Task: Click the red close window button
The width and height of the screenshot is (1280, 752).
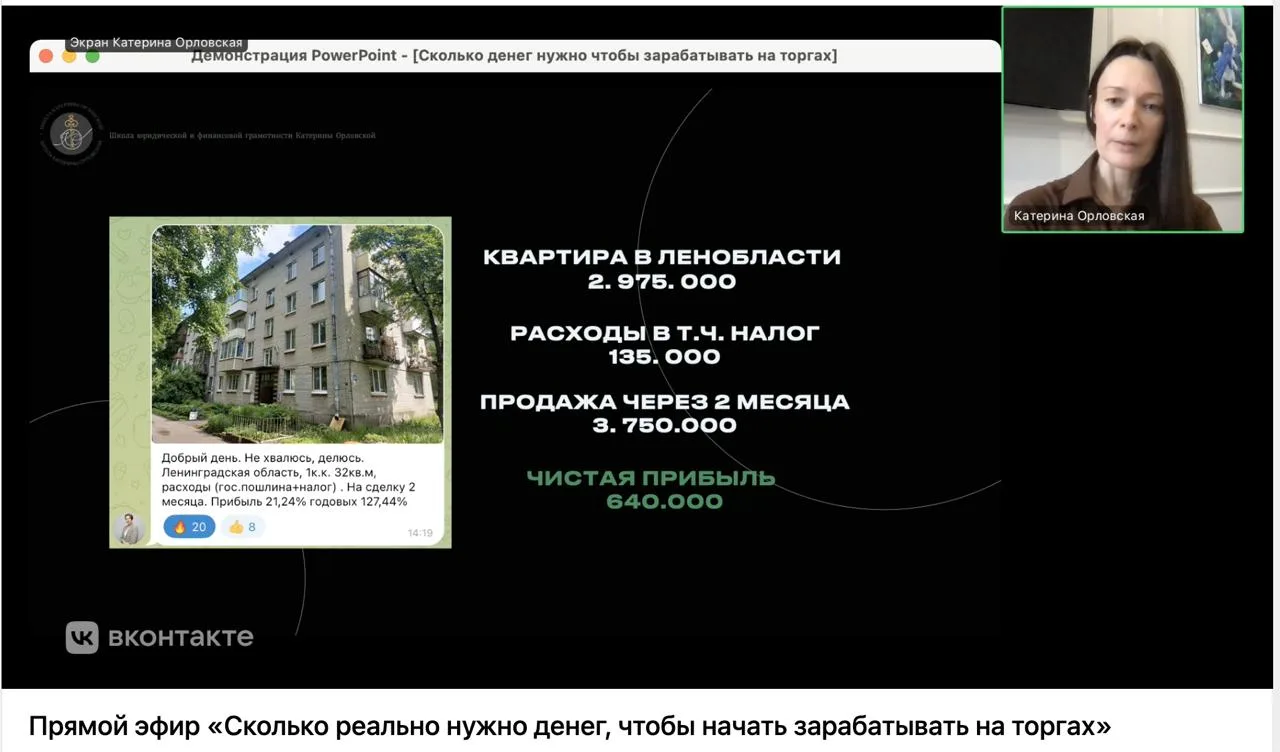Action: [45, 56]
